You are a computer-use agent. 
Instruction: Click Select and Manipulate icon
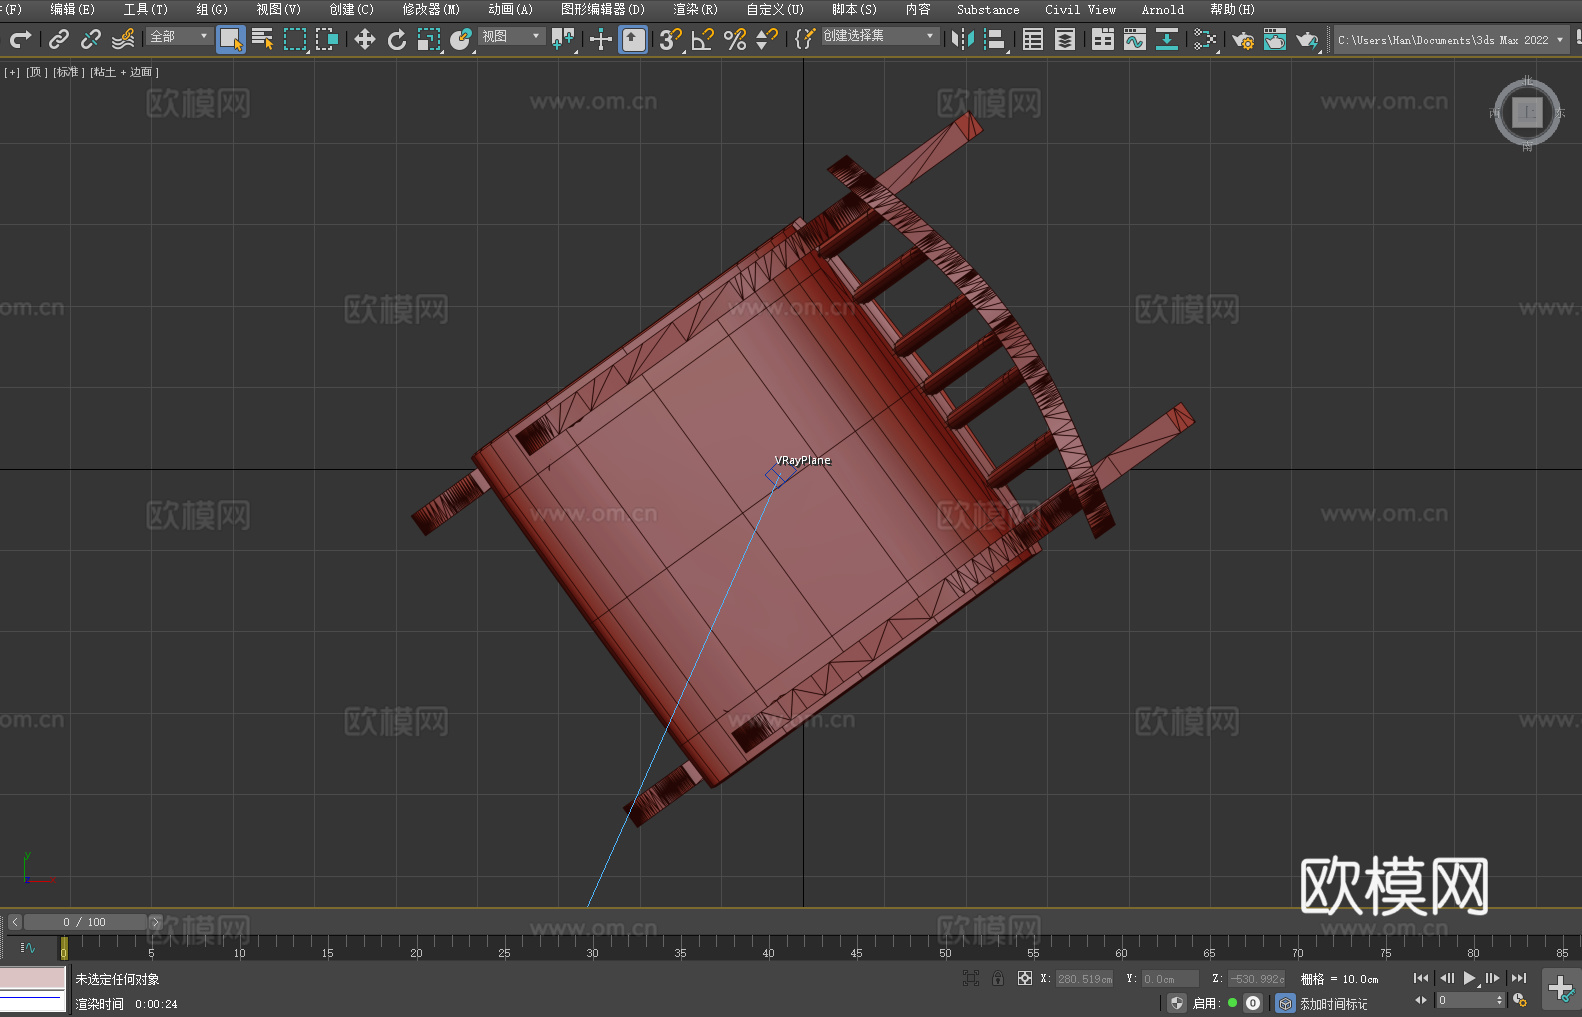point(601,39)
